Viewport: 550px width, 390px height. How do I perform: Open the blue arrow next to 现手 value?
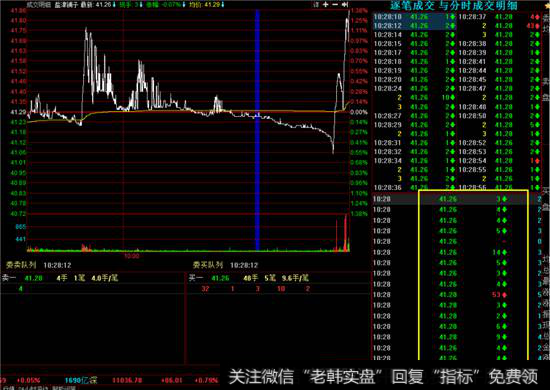point(141,5)
